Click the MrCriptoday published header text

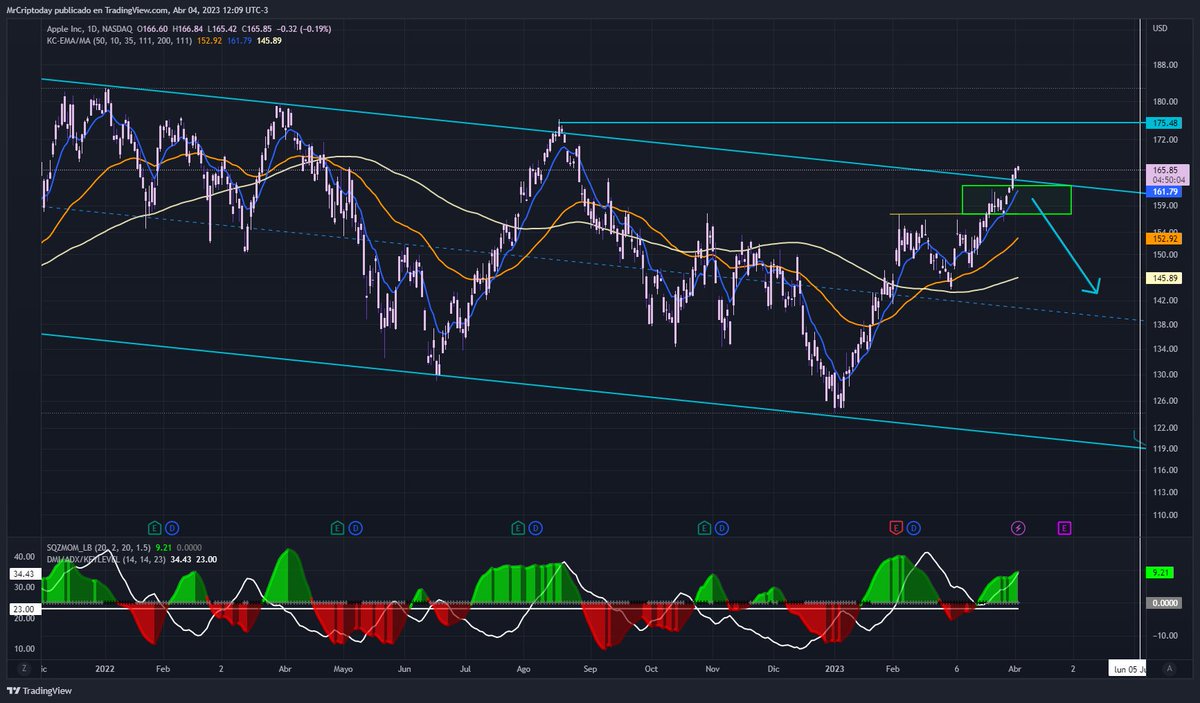click(x=136, y=9)
